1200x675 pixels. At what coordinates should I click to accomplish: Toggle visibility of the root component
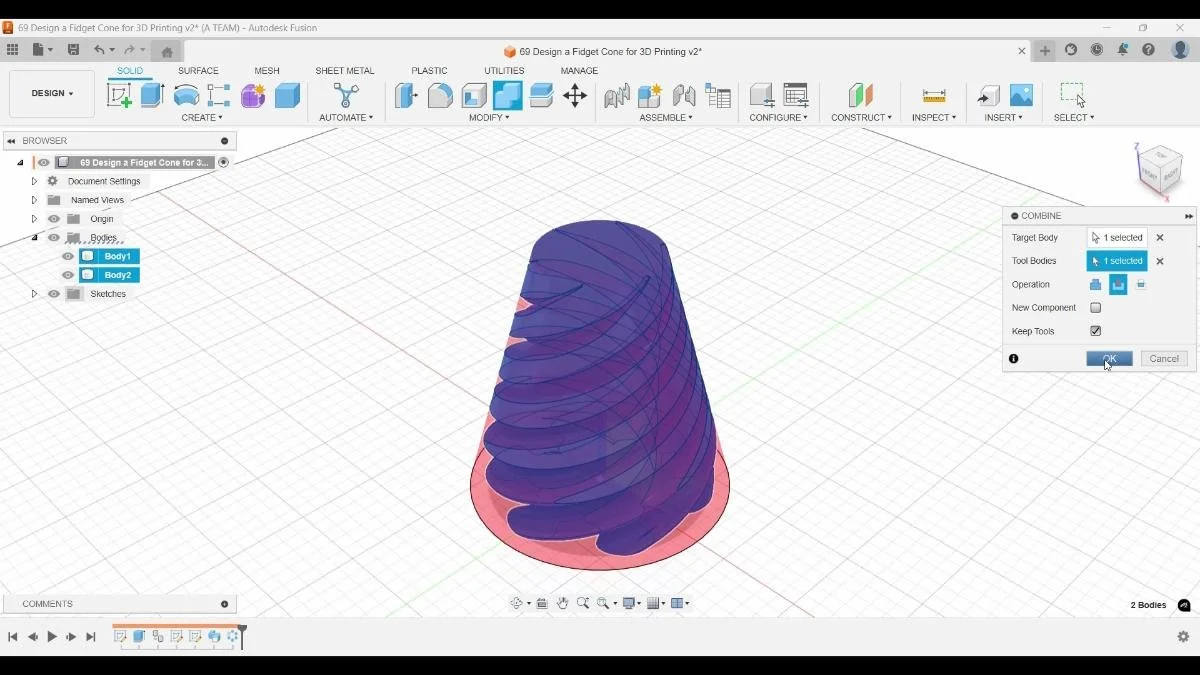[x=43, y=162]
